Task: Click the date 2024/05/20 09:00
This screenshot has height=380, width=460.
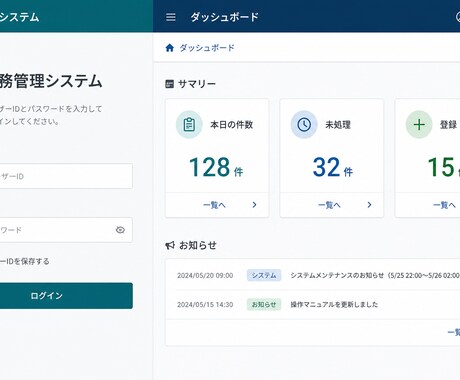Action: [205, 276]
